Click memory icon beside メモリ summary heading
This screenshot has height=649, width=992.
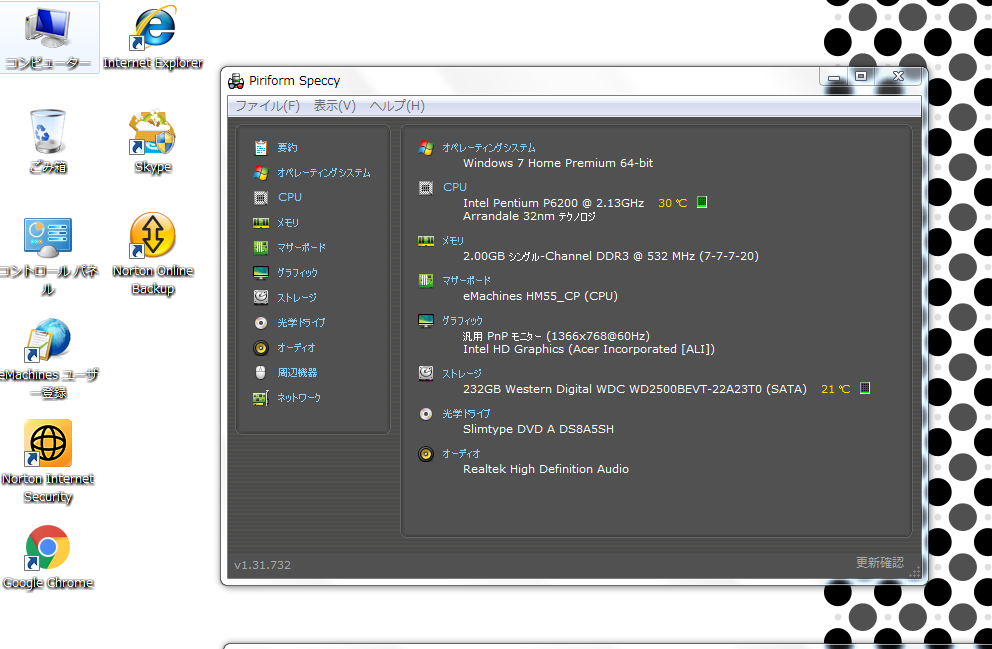pyautogui.click(x=426, y=240)
